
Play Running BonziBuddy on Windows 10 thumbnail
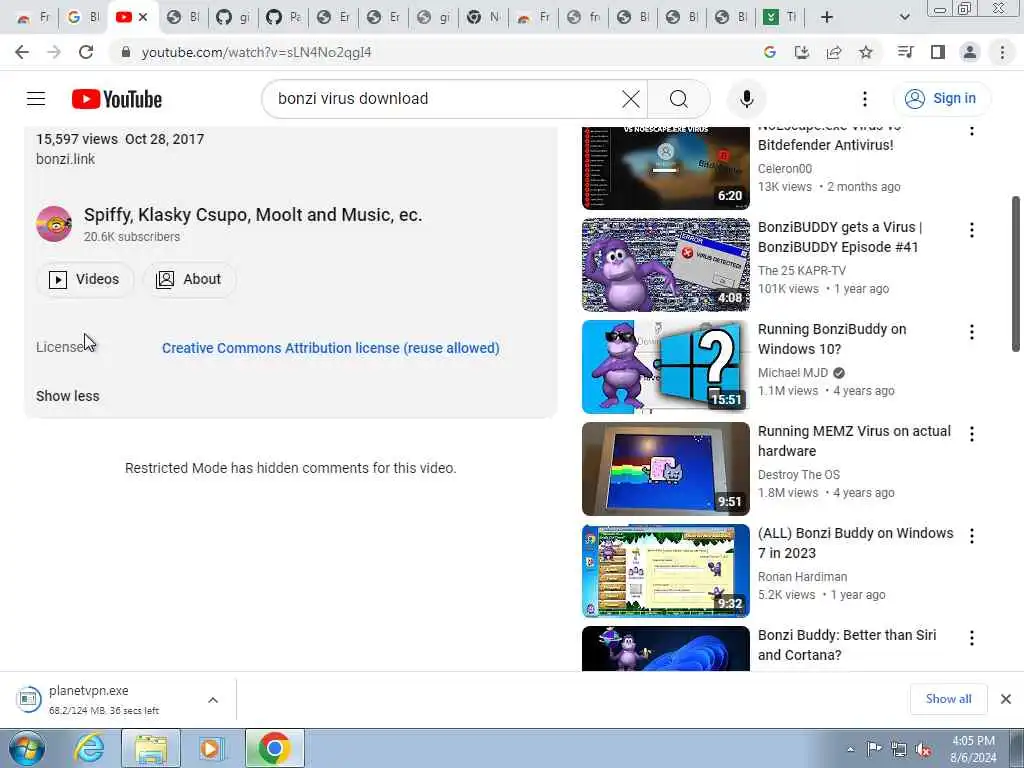665,366
